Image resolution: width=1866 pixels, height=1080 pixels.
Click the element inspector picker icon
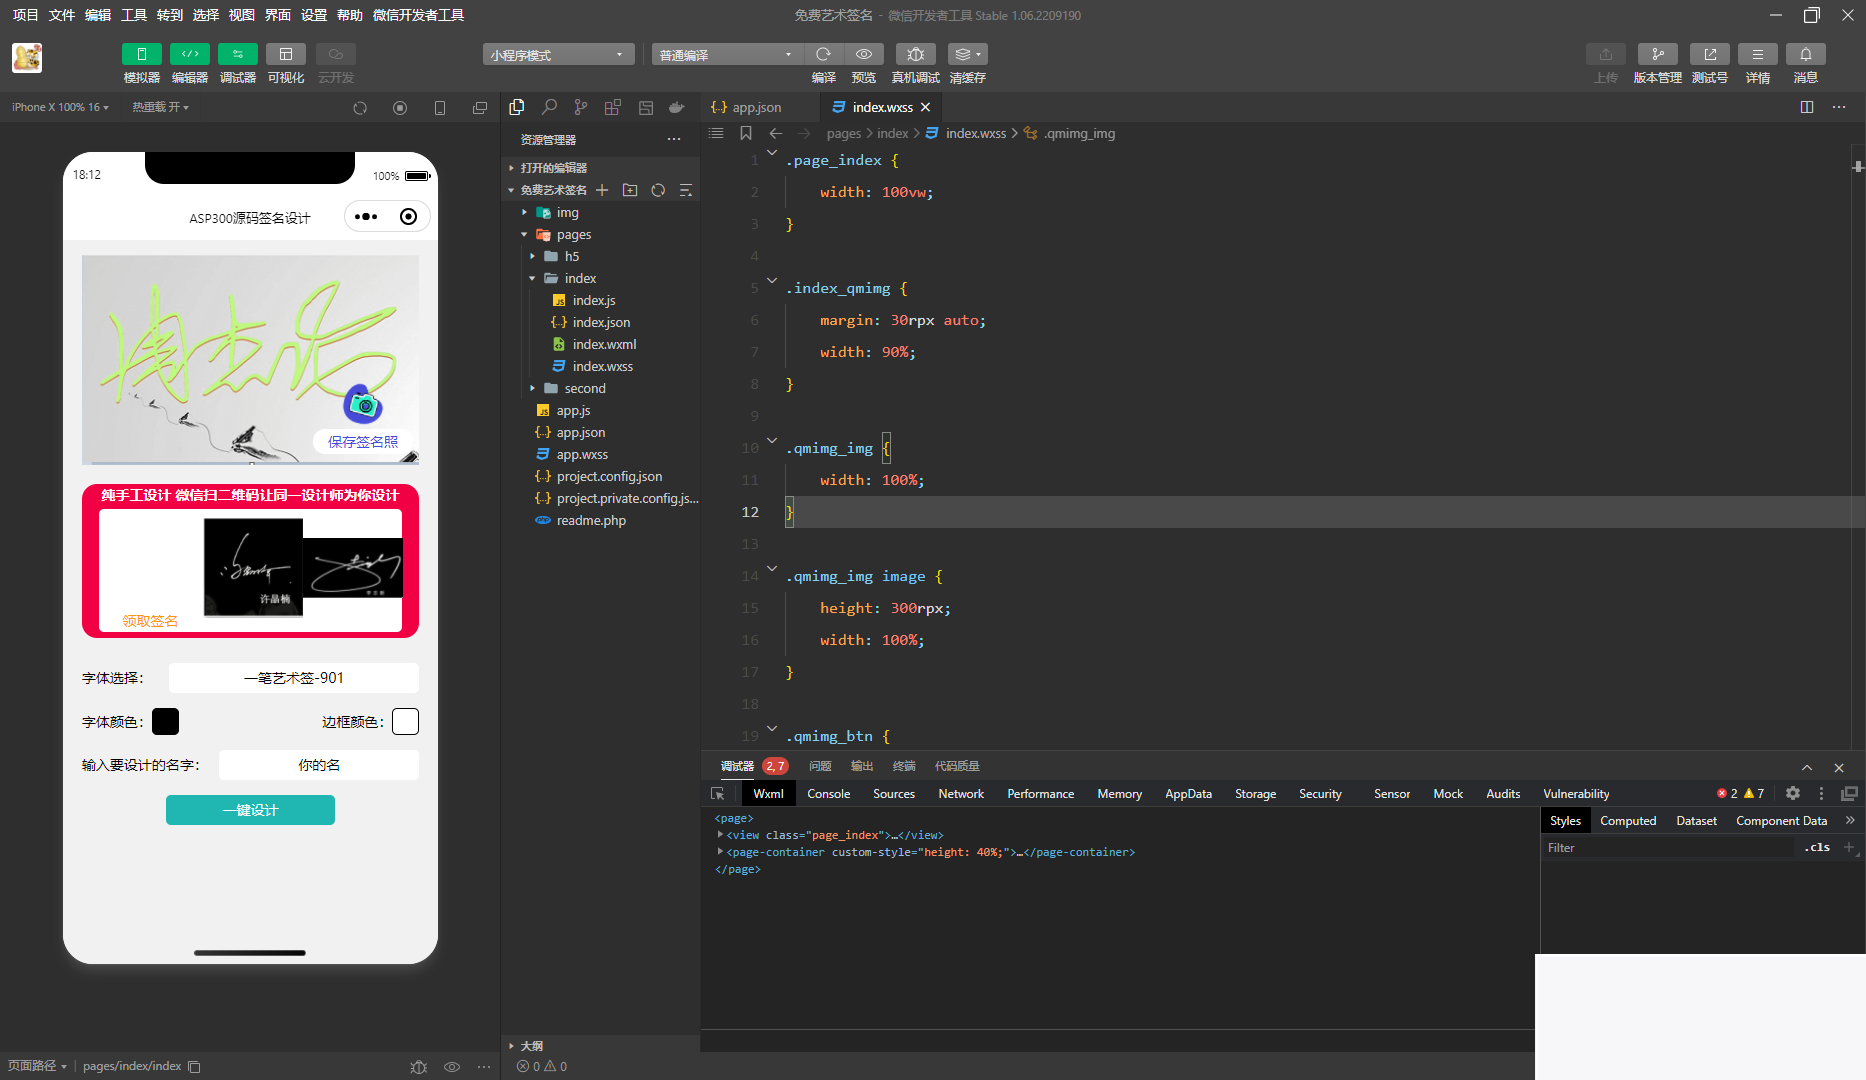click(717, 794)
